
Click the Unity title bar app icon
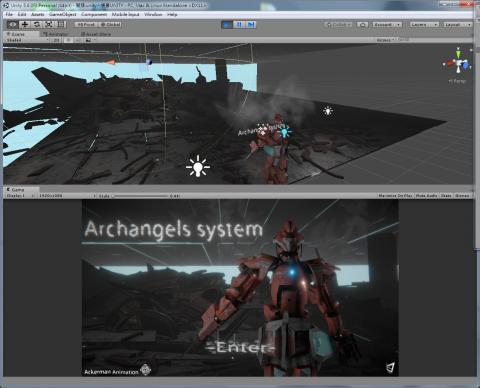6,5
